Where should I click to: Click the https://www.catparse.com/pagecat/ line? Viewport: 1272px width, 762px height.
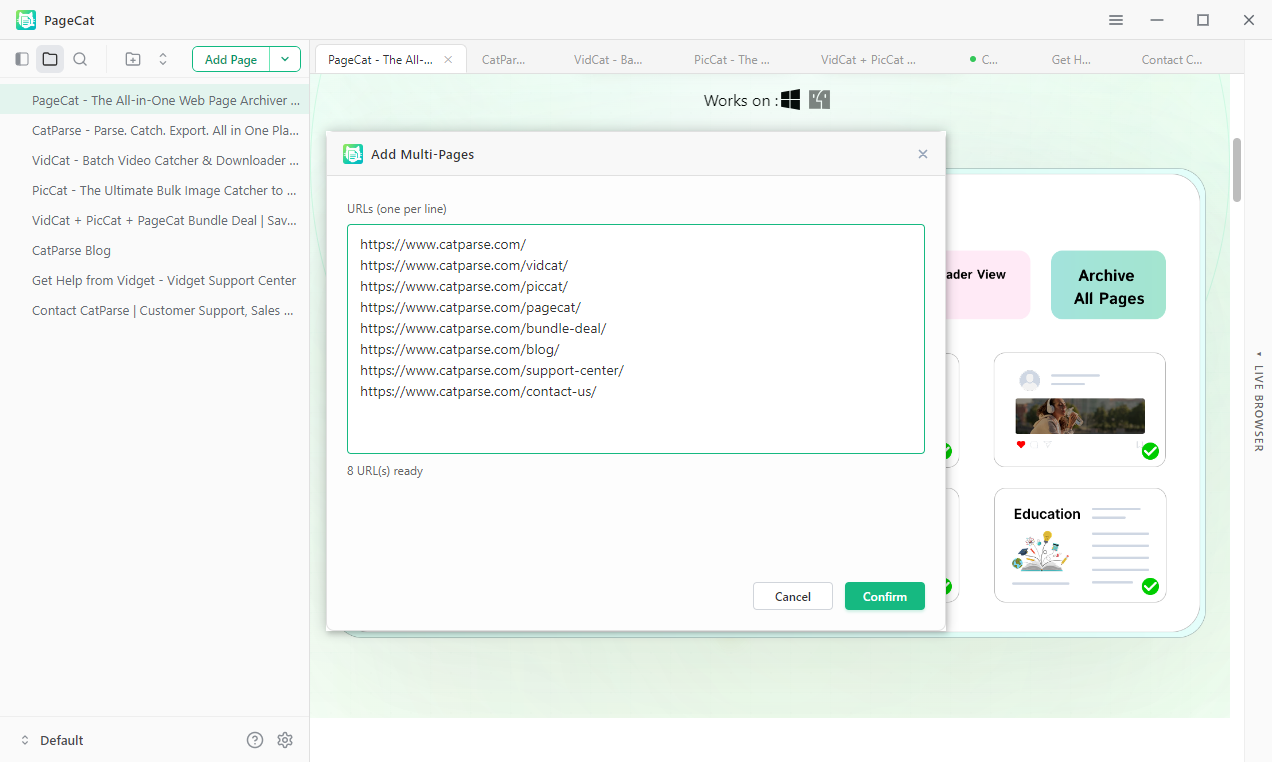coord(470,307)
